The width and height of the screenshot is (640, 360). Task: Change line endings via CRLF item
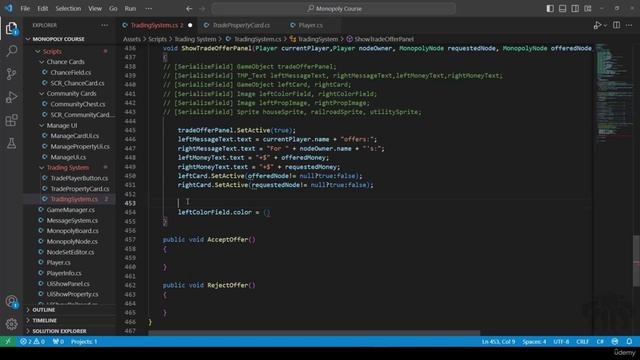pyautogui.click(x=582, y=341)
